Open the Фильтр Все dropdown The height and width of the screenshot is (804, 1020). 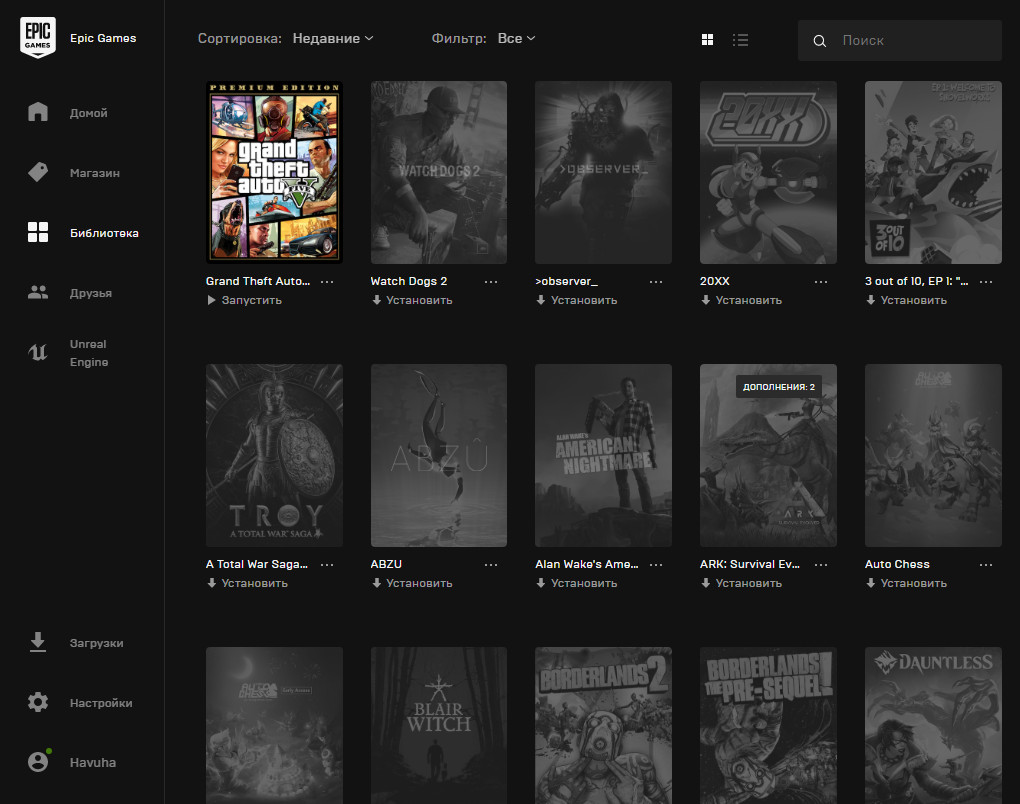[x=517, y=38]
